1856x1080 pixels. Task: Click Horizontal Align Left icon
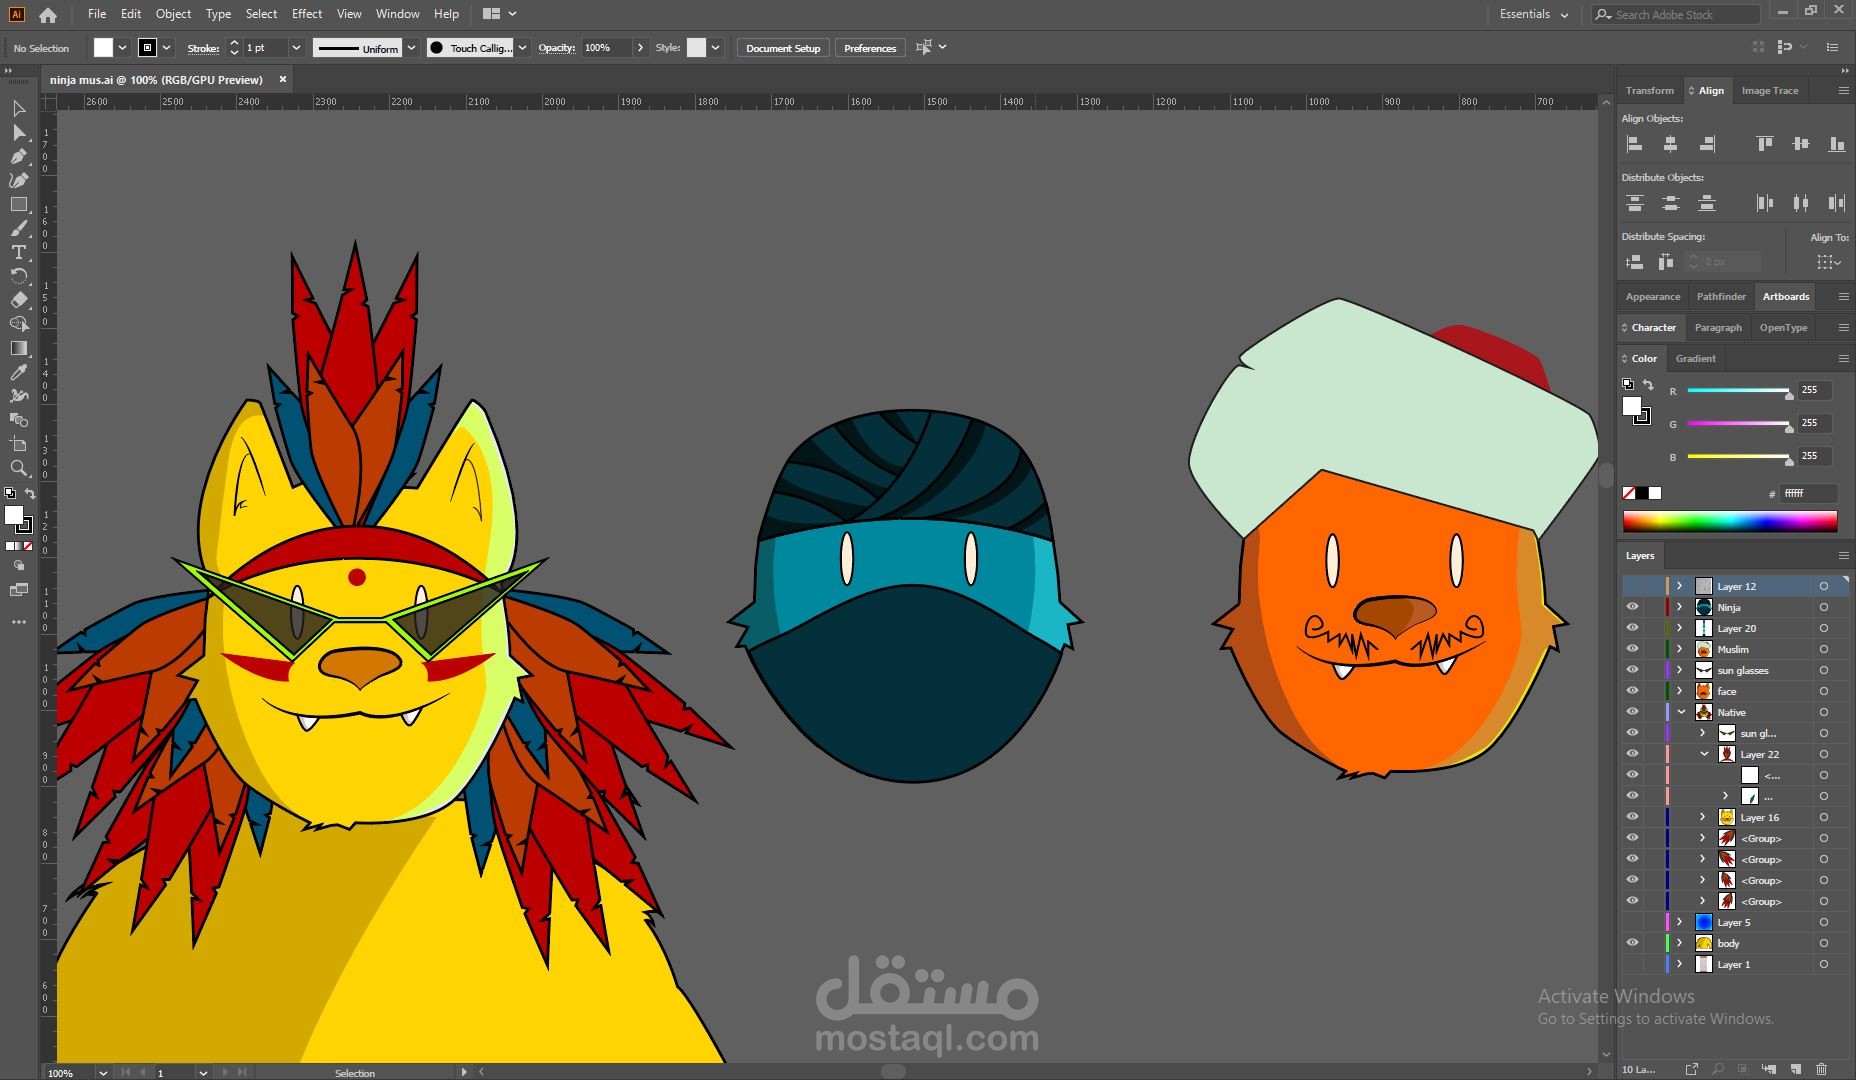1635,144
